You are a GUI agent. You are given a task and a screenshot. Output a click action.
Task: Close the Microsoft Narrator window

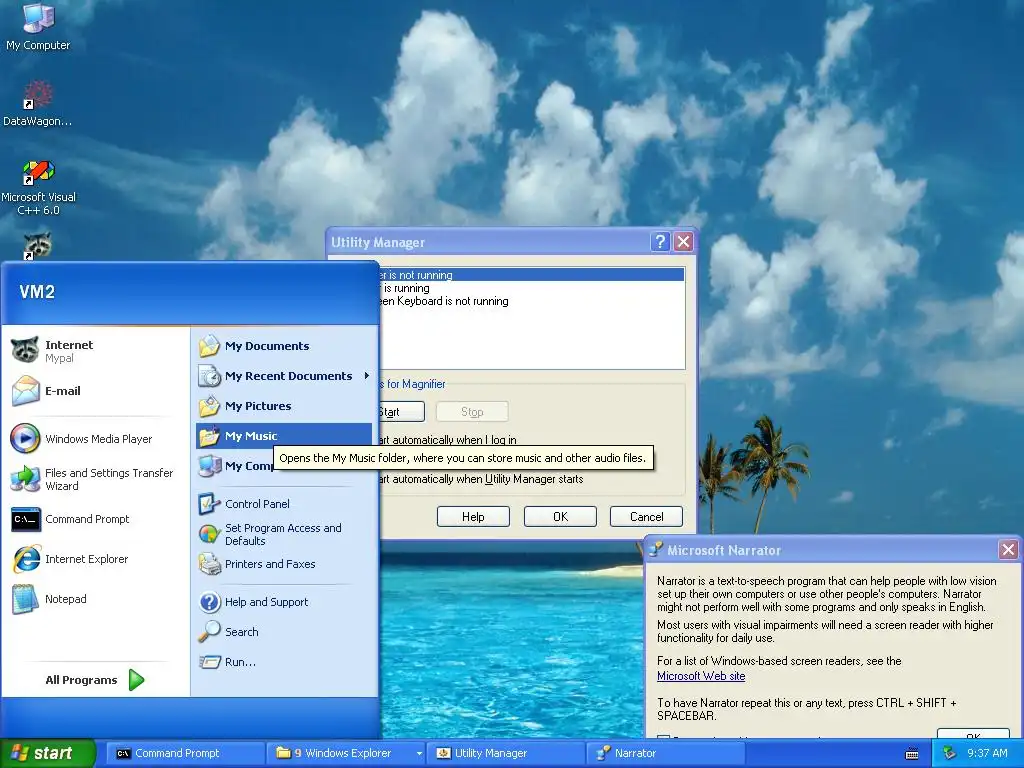[x=1008, y=550]
